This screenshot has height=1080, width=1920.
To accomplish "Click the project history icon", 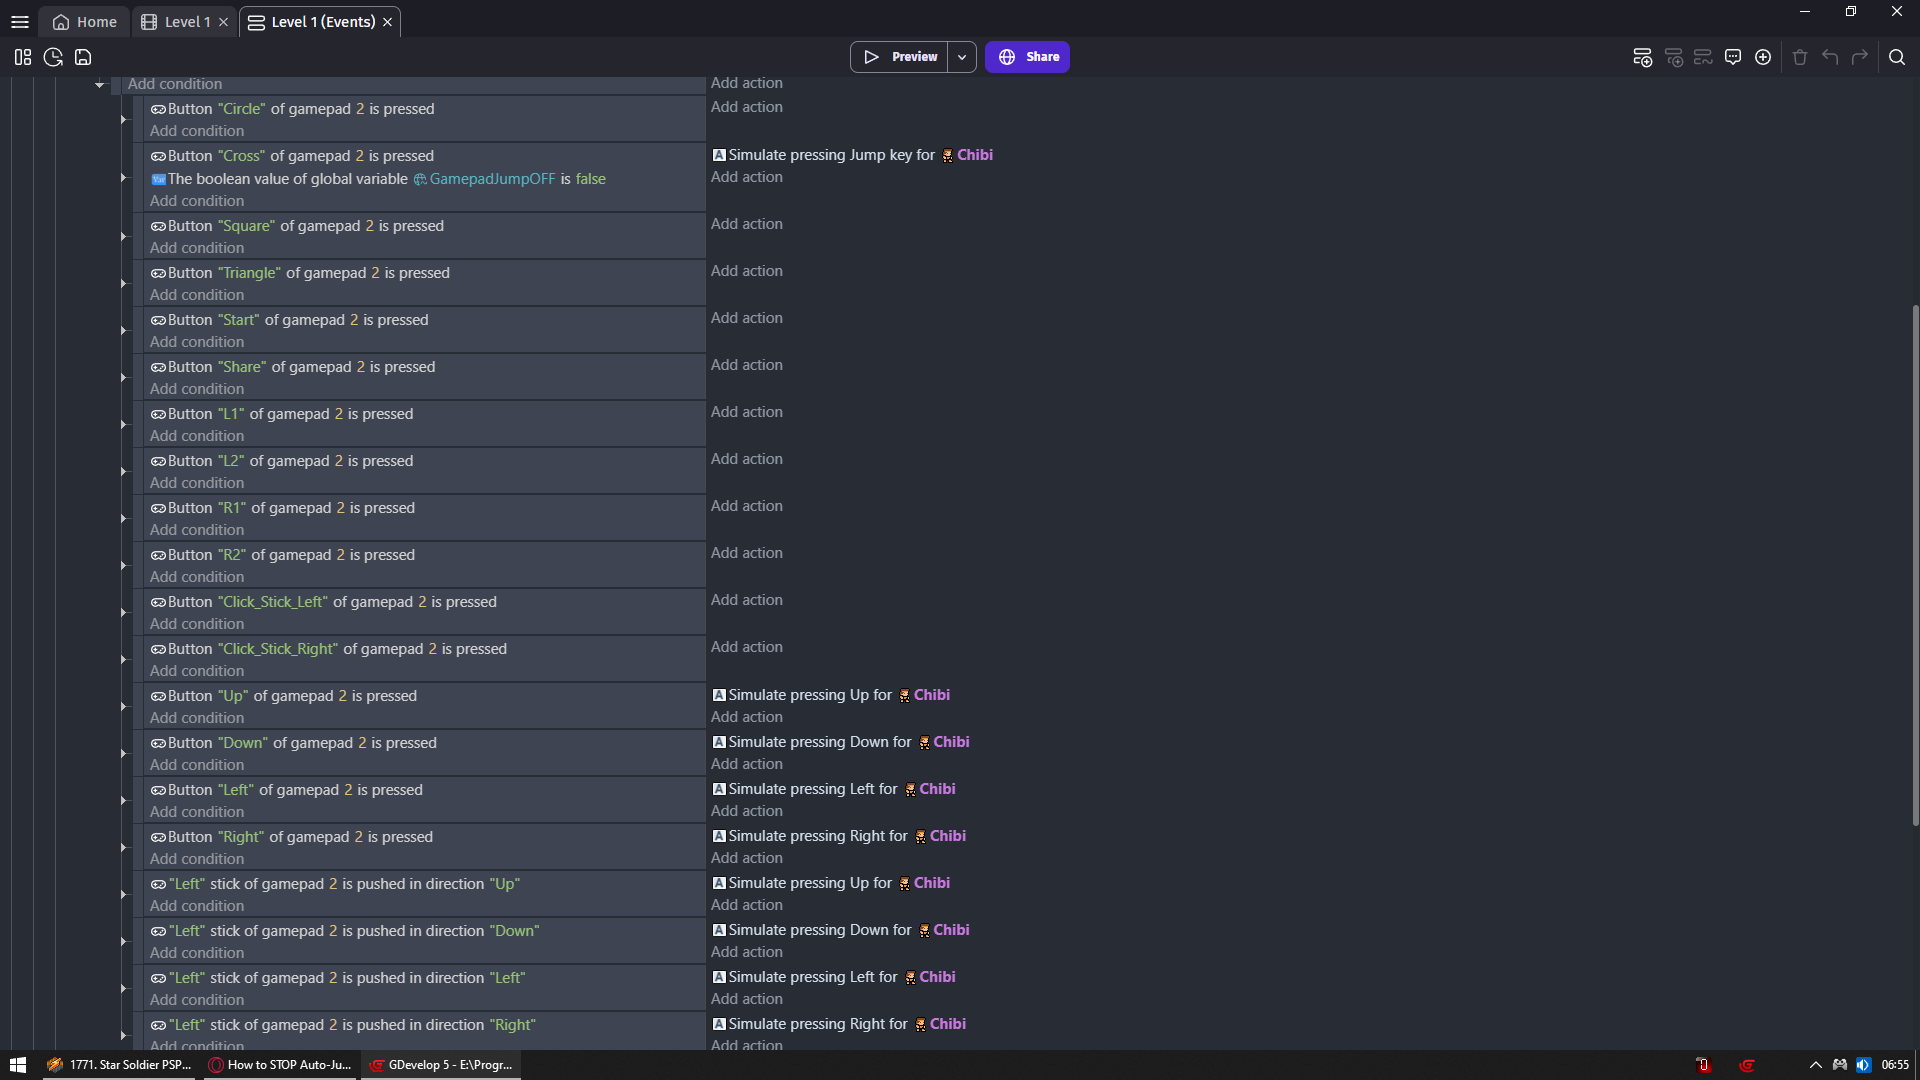I will (53, 57).
